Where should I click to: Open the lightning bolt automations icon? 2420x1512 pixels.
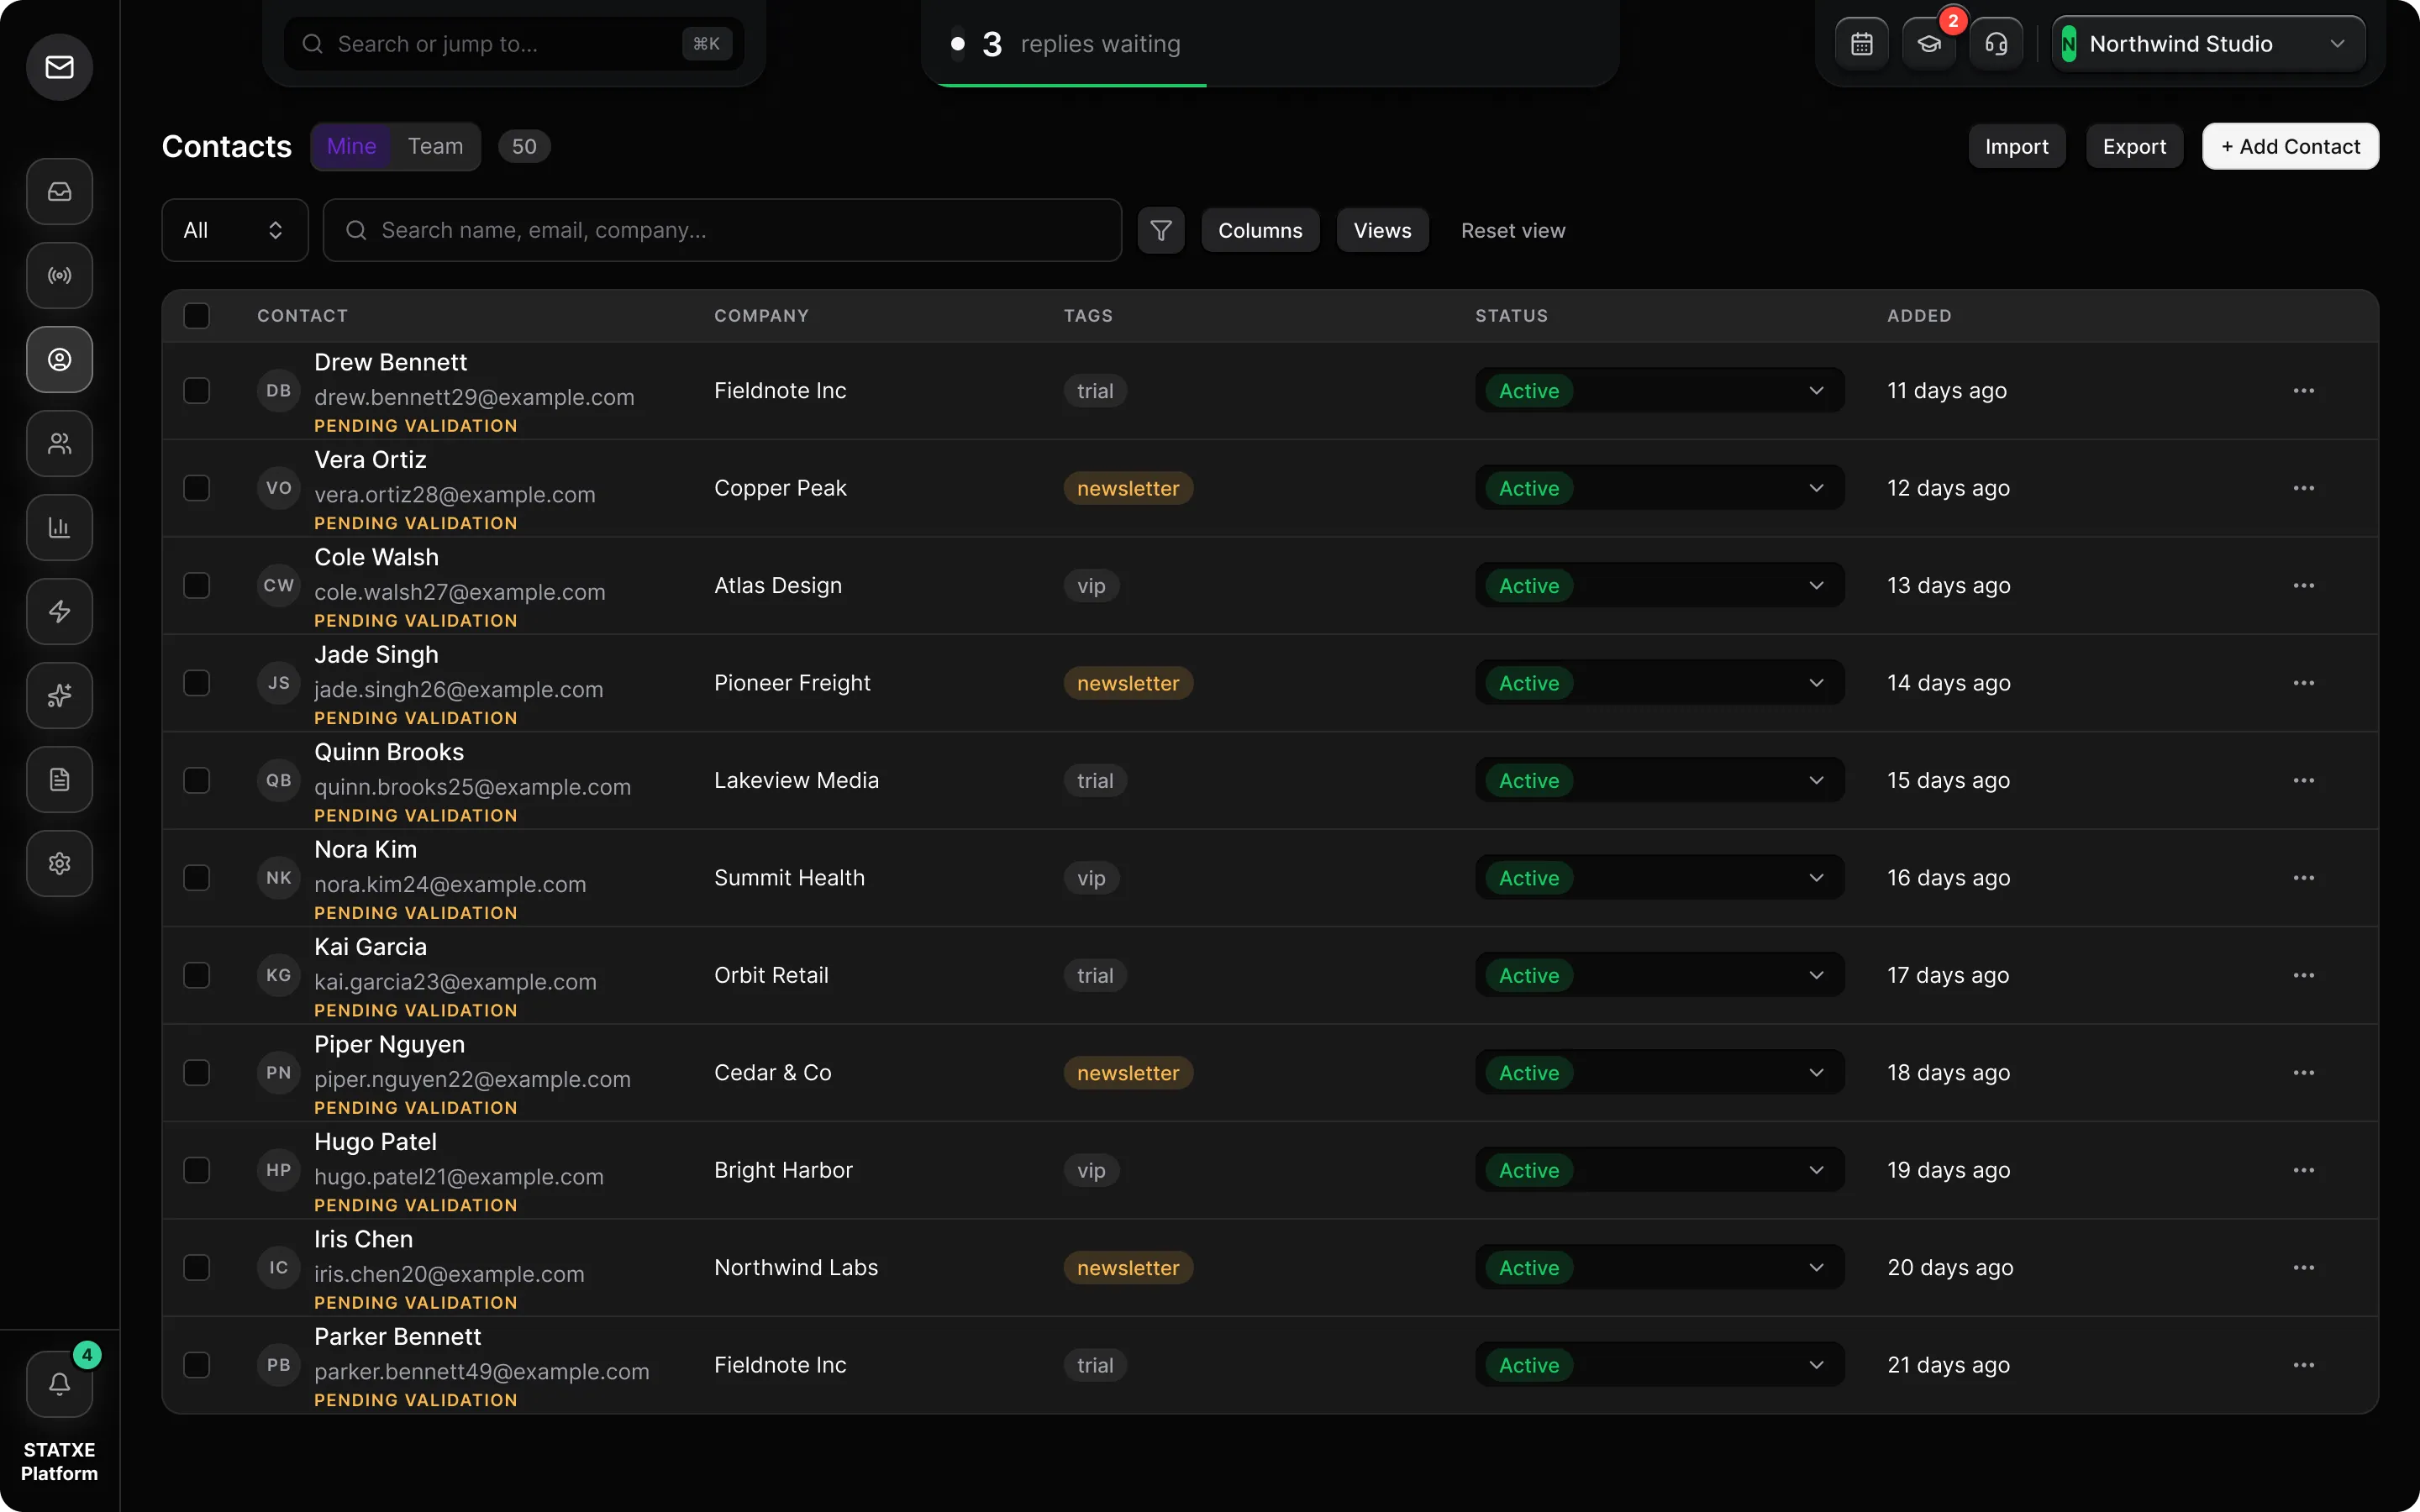59,611
